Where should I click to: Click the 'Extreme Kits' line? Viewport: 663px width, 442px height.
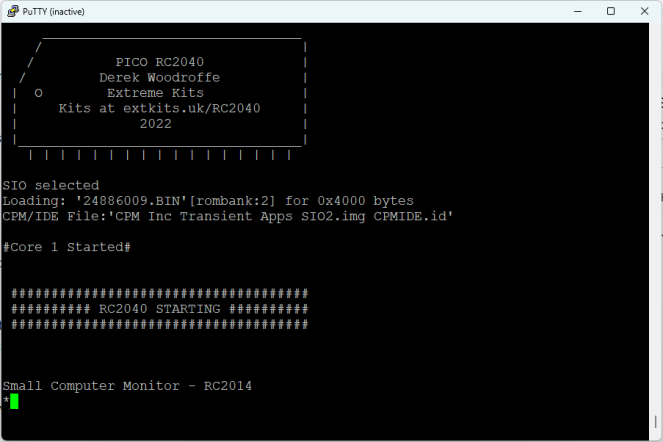click(x=155, y=93)
